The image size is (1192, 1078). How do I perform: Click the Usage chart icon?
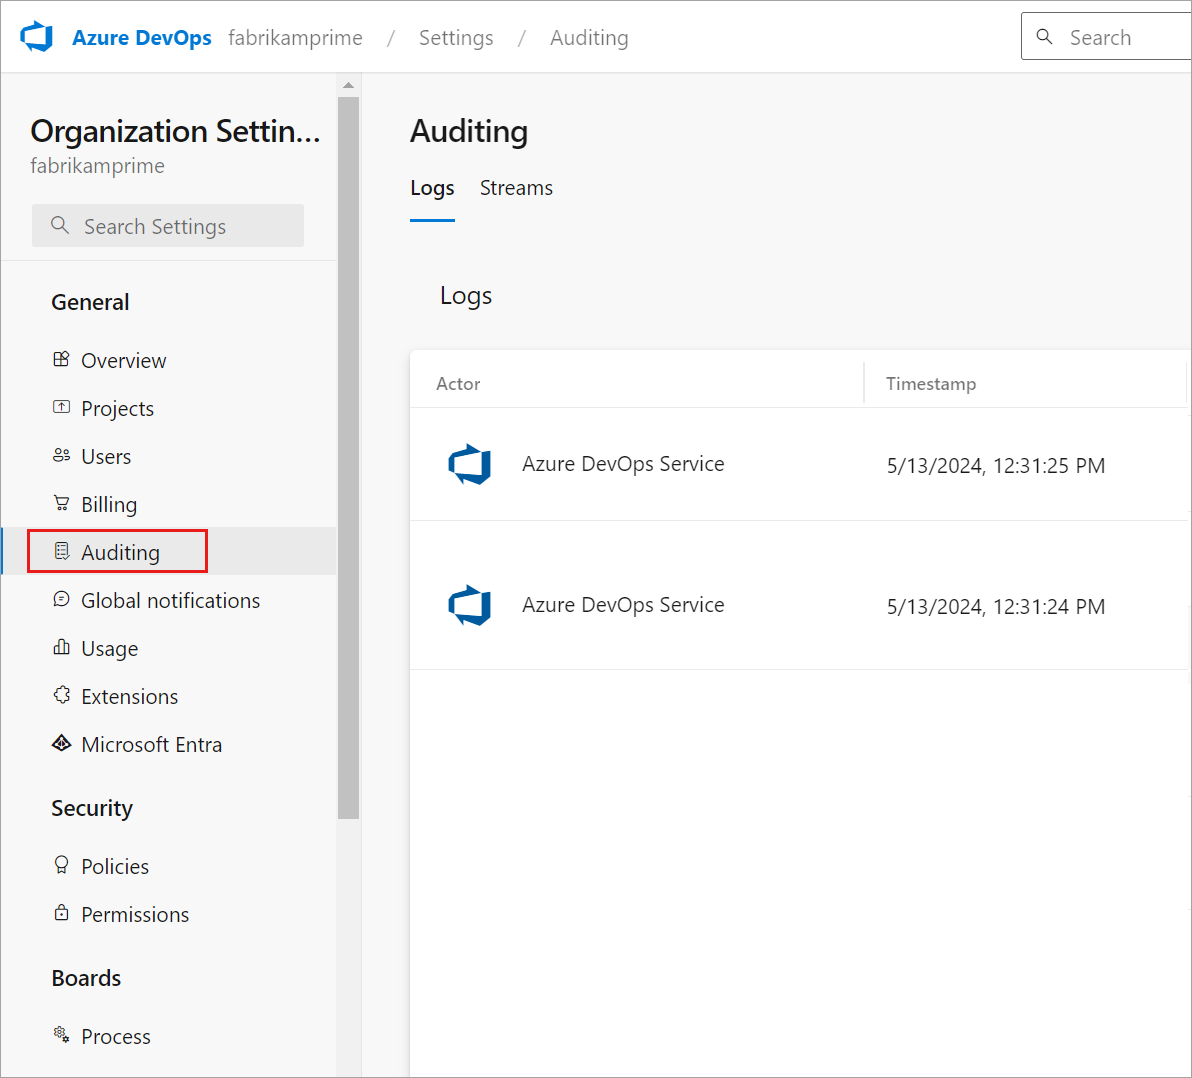point(61,648)
